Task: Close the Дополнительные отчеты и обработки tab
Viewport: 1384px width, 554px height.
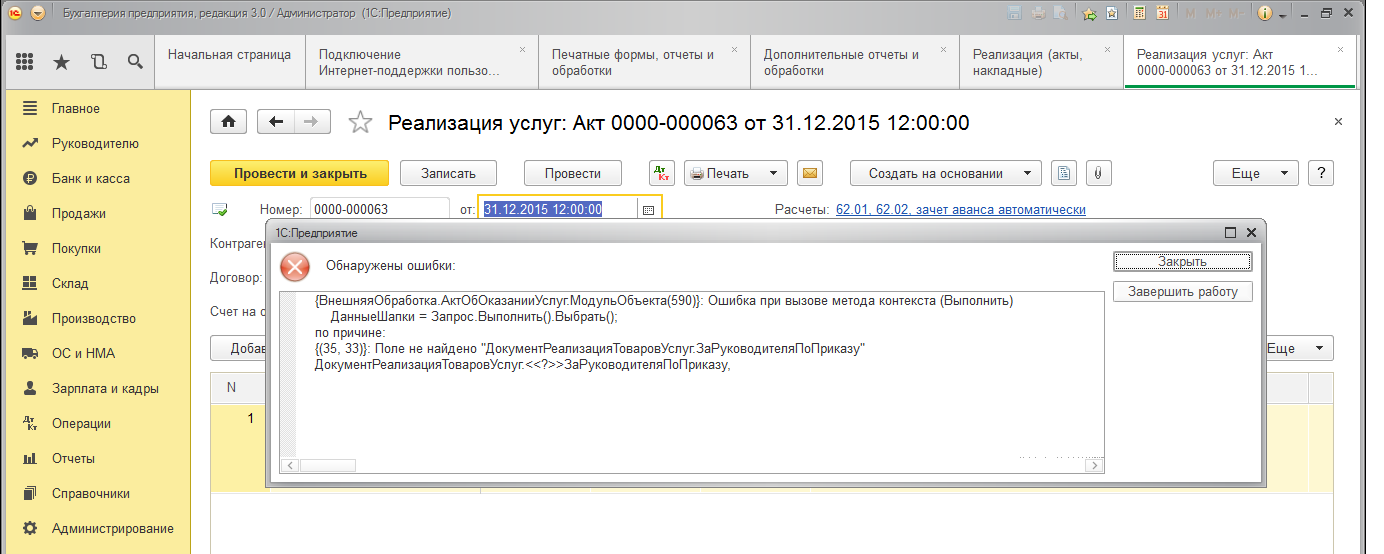Action: 944,49
